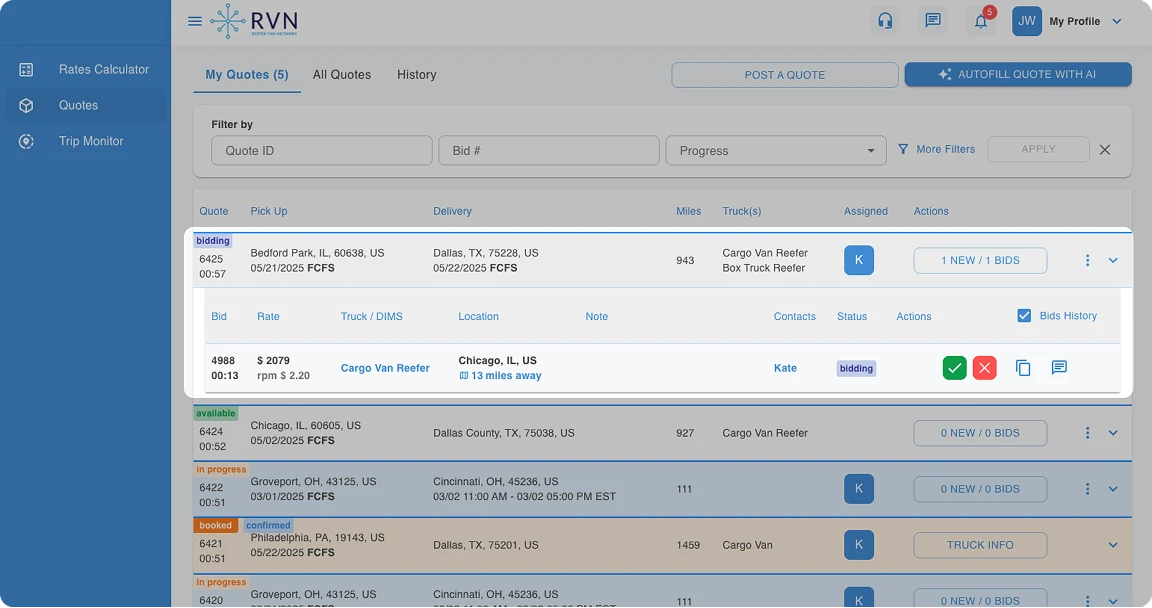Image resolution: width=1152 pixels, height=608 pixels.
Task: Click the TRUCK INFO button
Action: coord(980,545)
